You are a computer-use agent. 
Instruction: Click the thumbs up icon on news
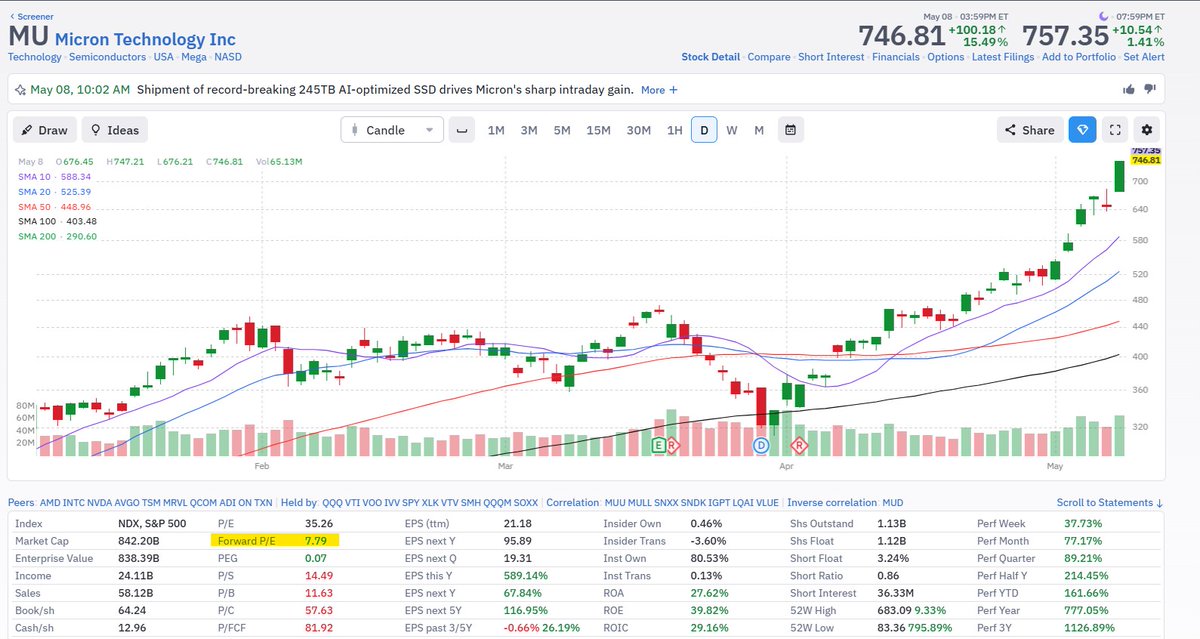pos(1129,90)
